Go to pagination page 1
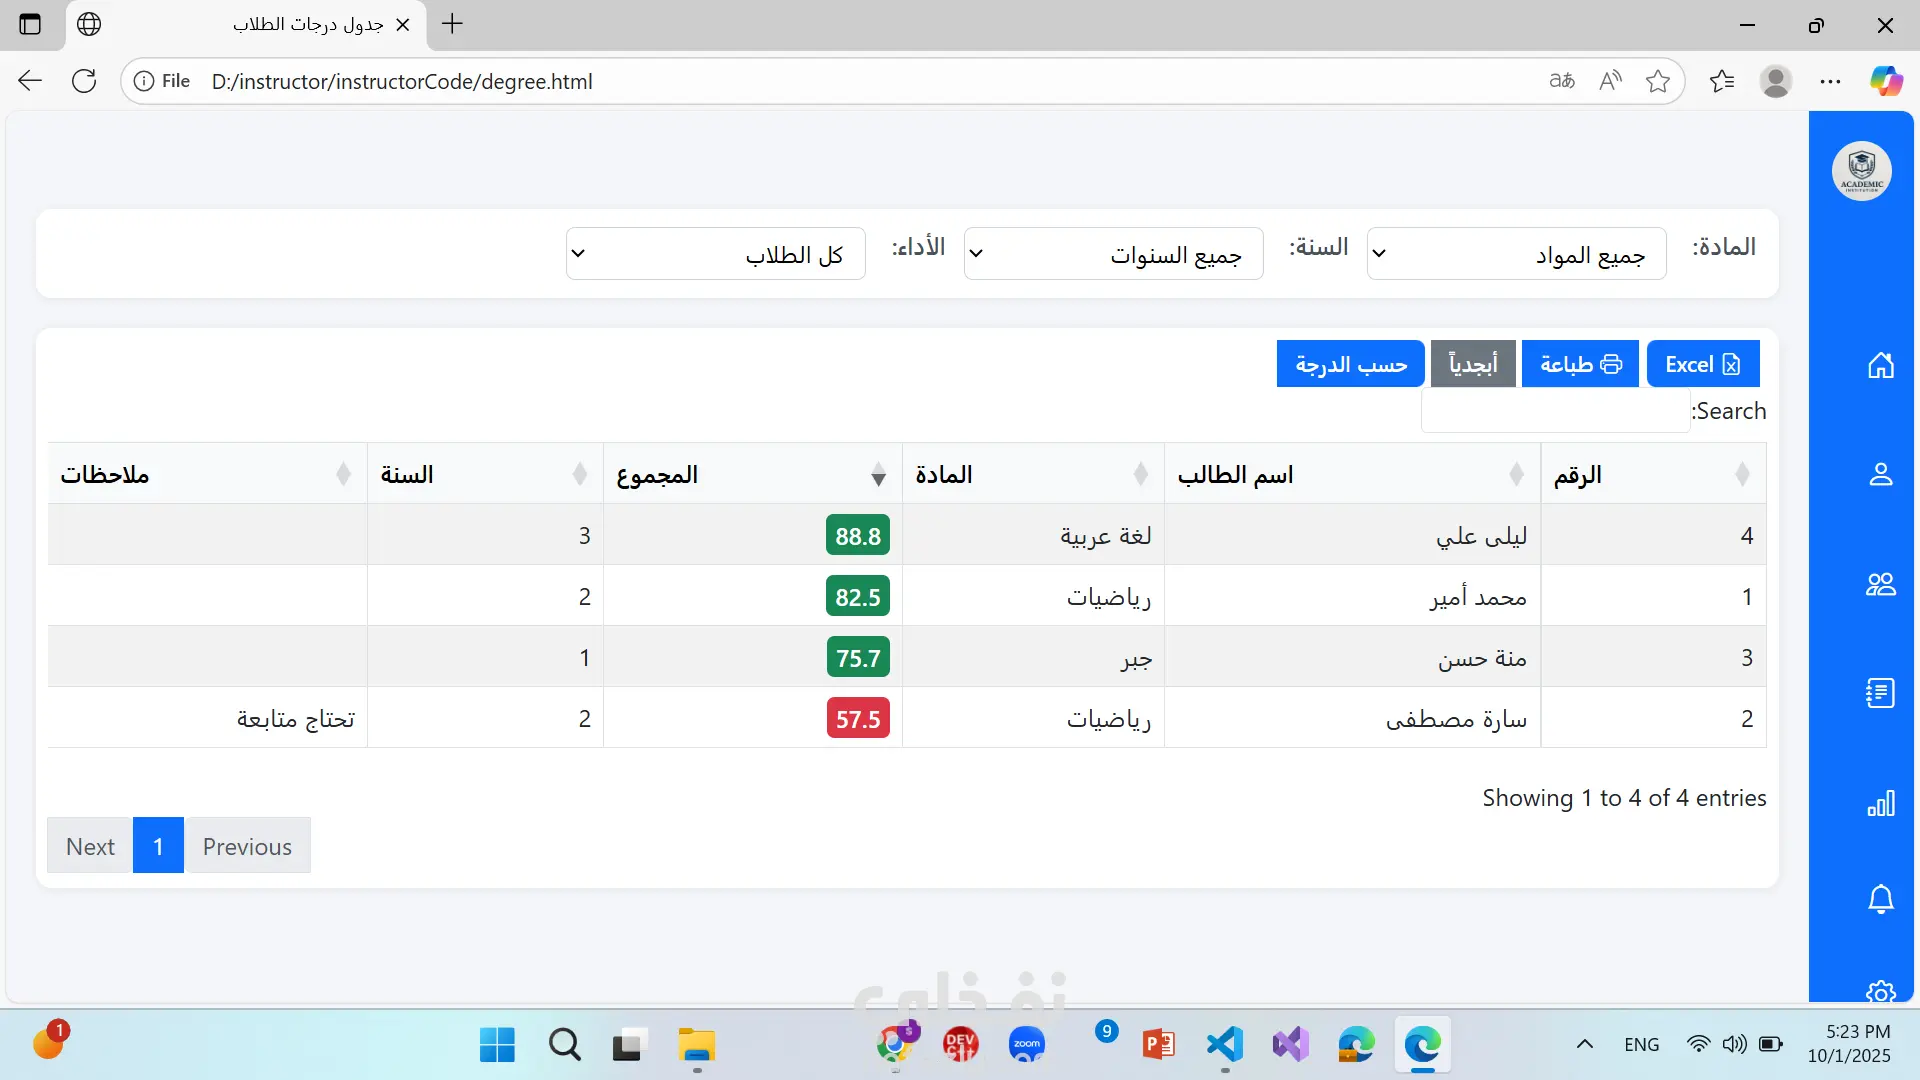Image resolution: width=1920 pixels, height=1080 pixels. click(158, 846)
